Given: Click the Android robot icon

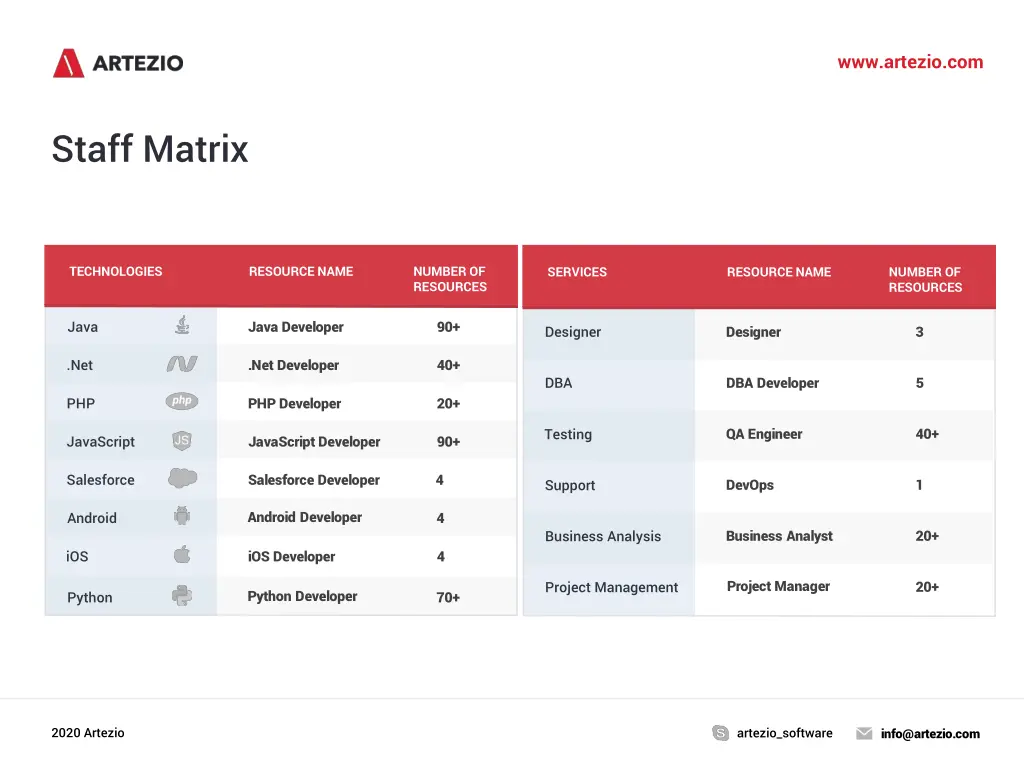Looking at the screenshot, I should tap(182, 516).
